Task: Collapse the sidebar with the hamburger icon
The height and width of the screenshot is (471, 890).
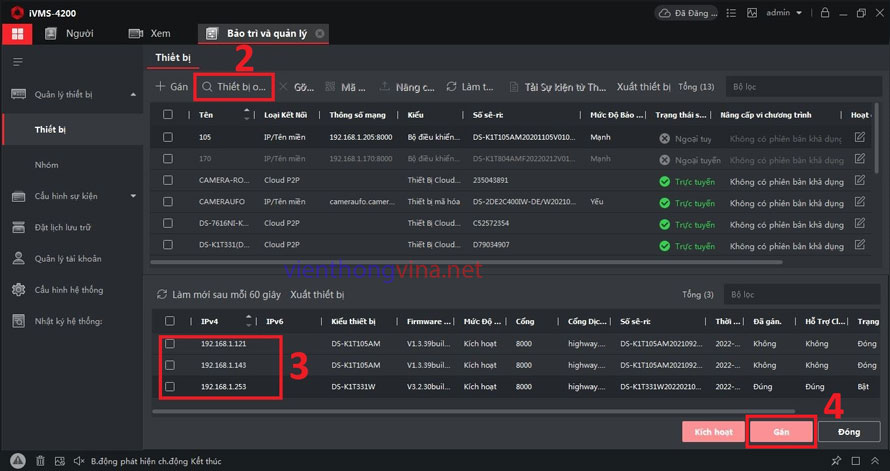Action: coord(17,62)
